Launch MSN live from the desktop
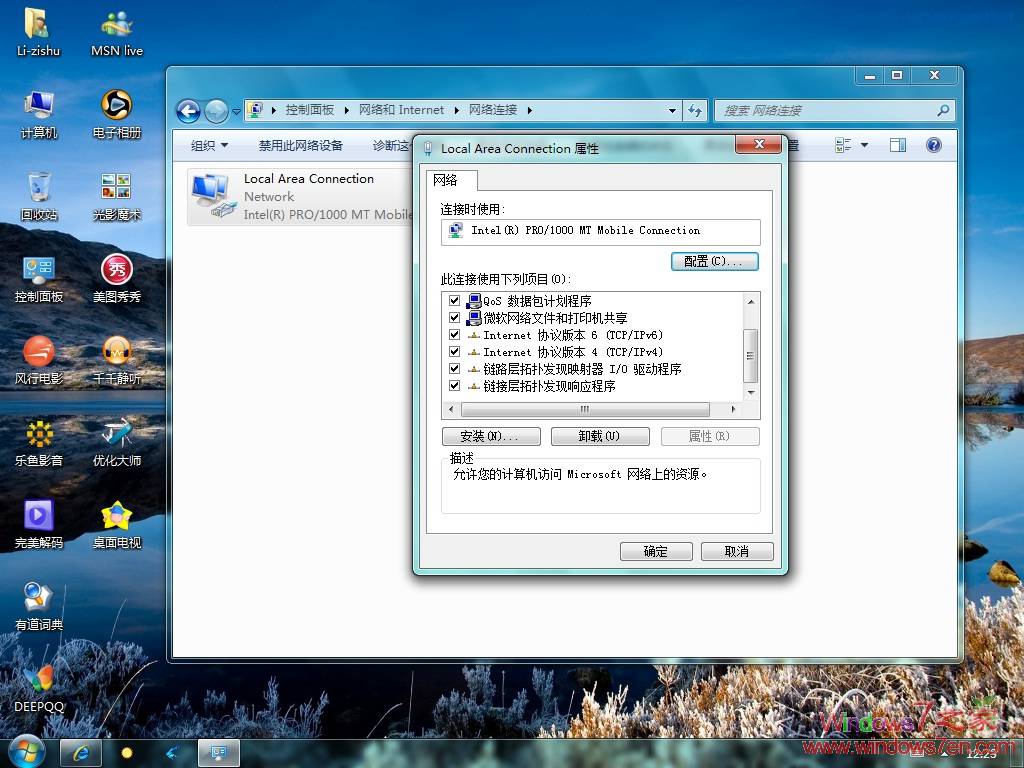The height and width of the screenshot is (768, 1024). tap(115, 25)
